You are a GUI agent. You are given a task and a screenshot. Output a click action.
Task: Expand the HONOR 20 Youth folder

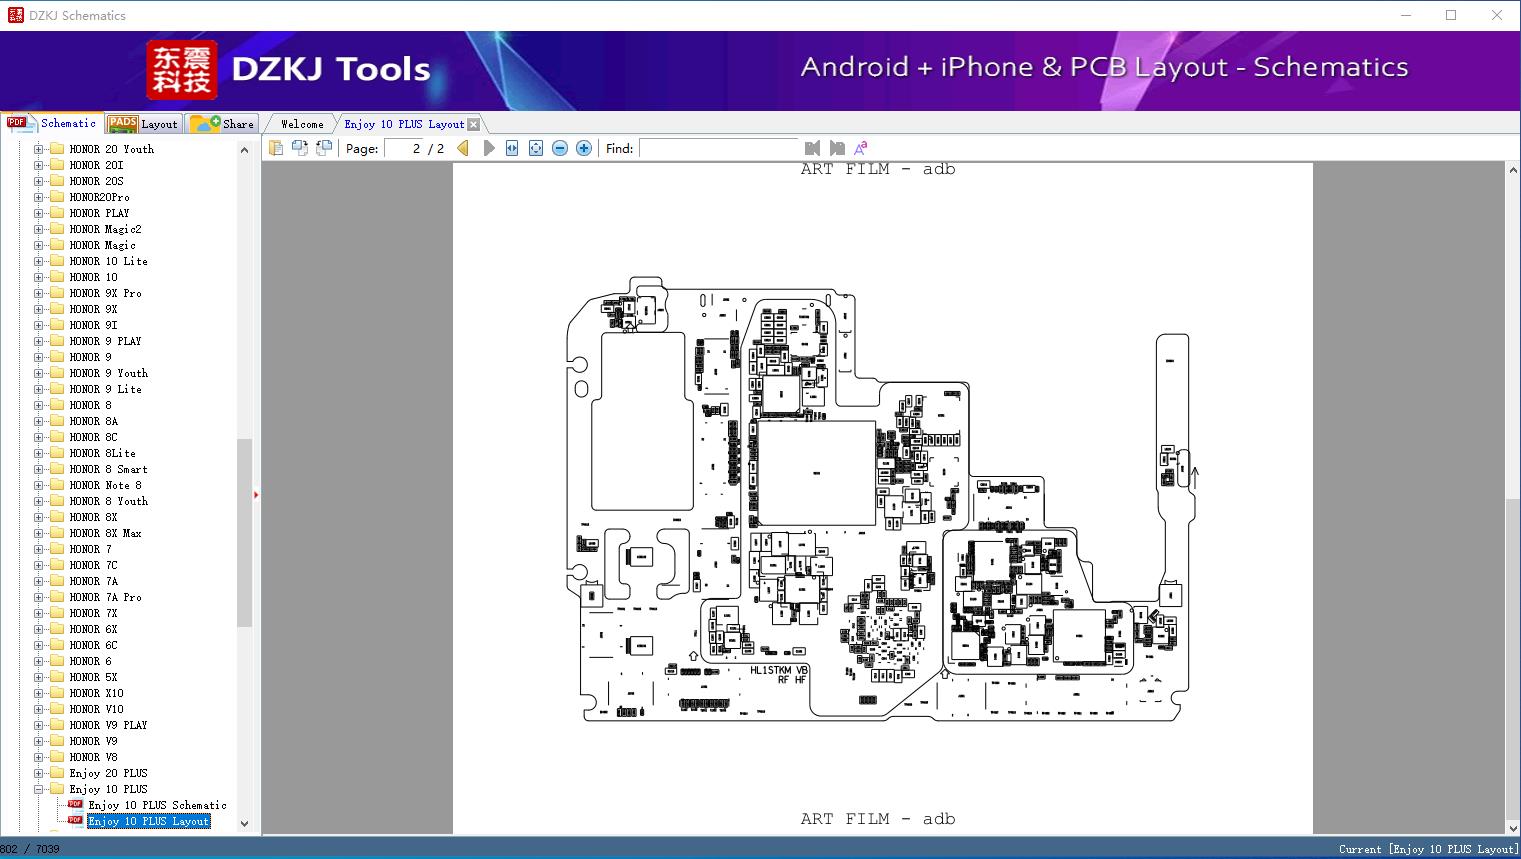(39, 149)
